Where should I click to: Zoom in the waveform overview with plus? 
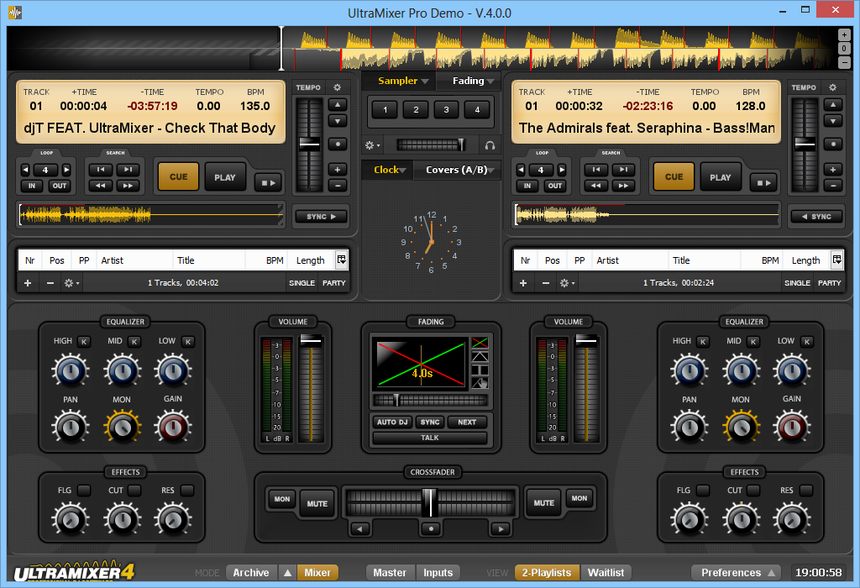click(x=844, y=35)
